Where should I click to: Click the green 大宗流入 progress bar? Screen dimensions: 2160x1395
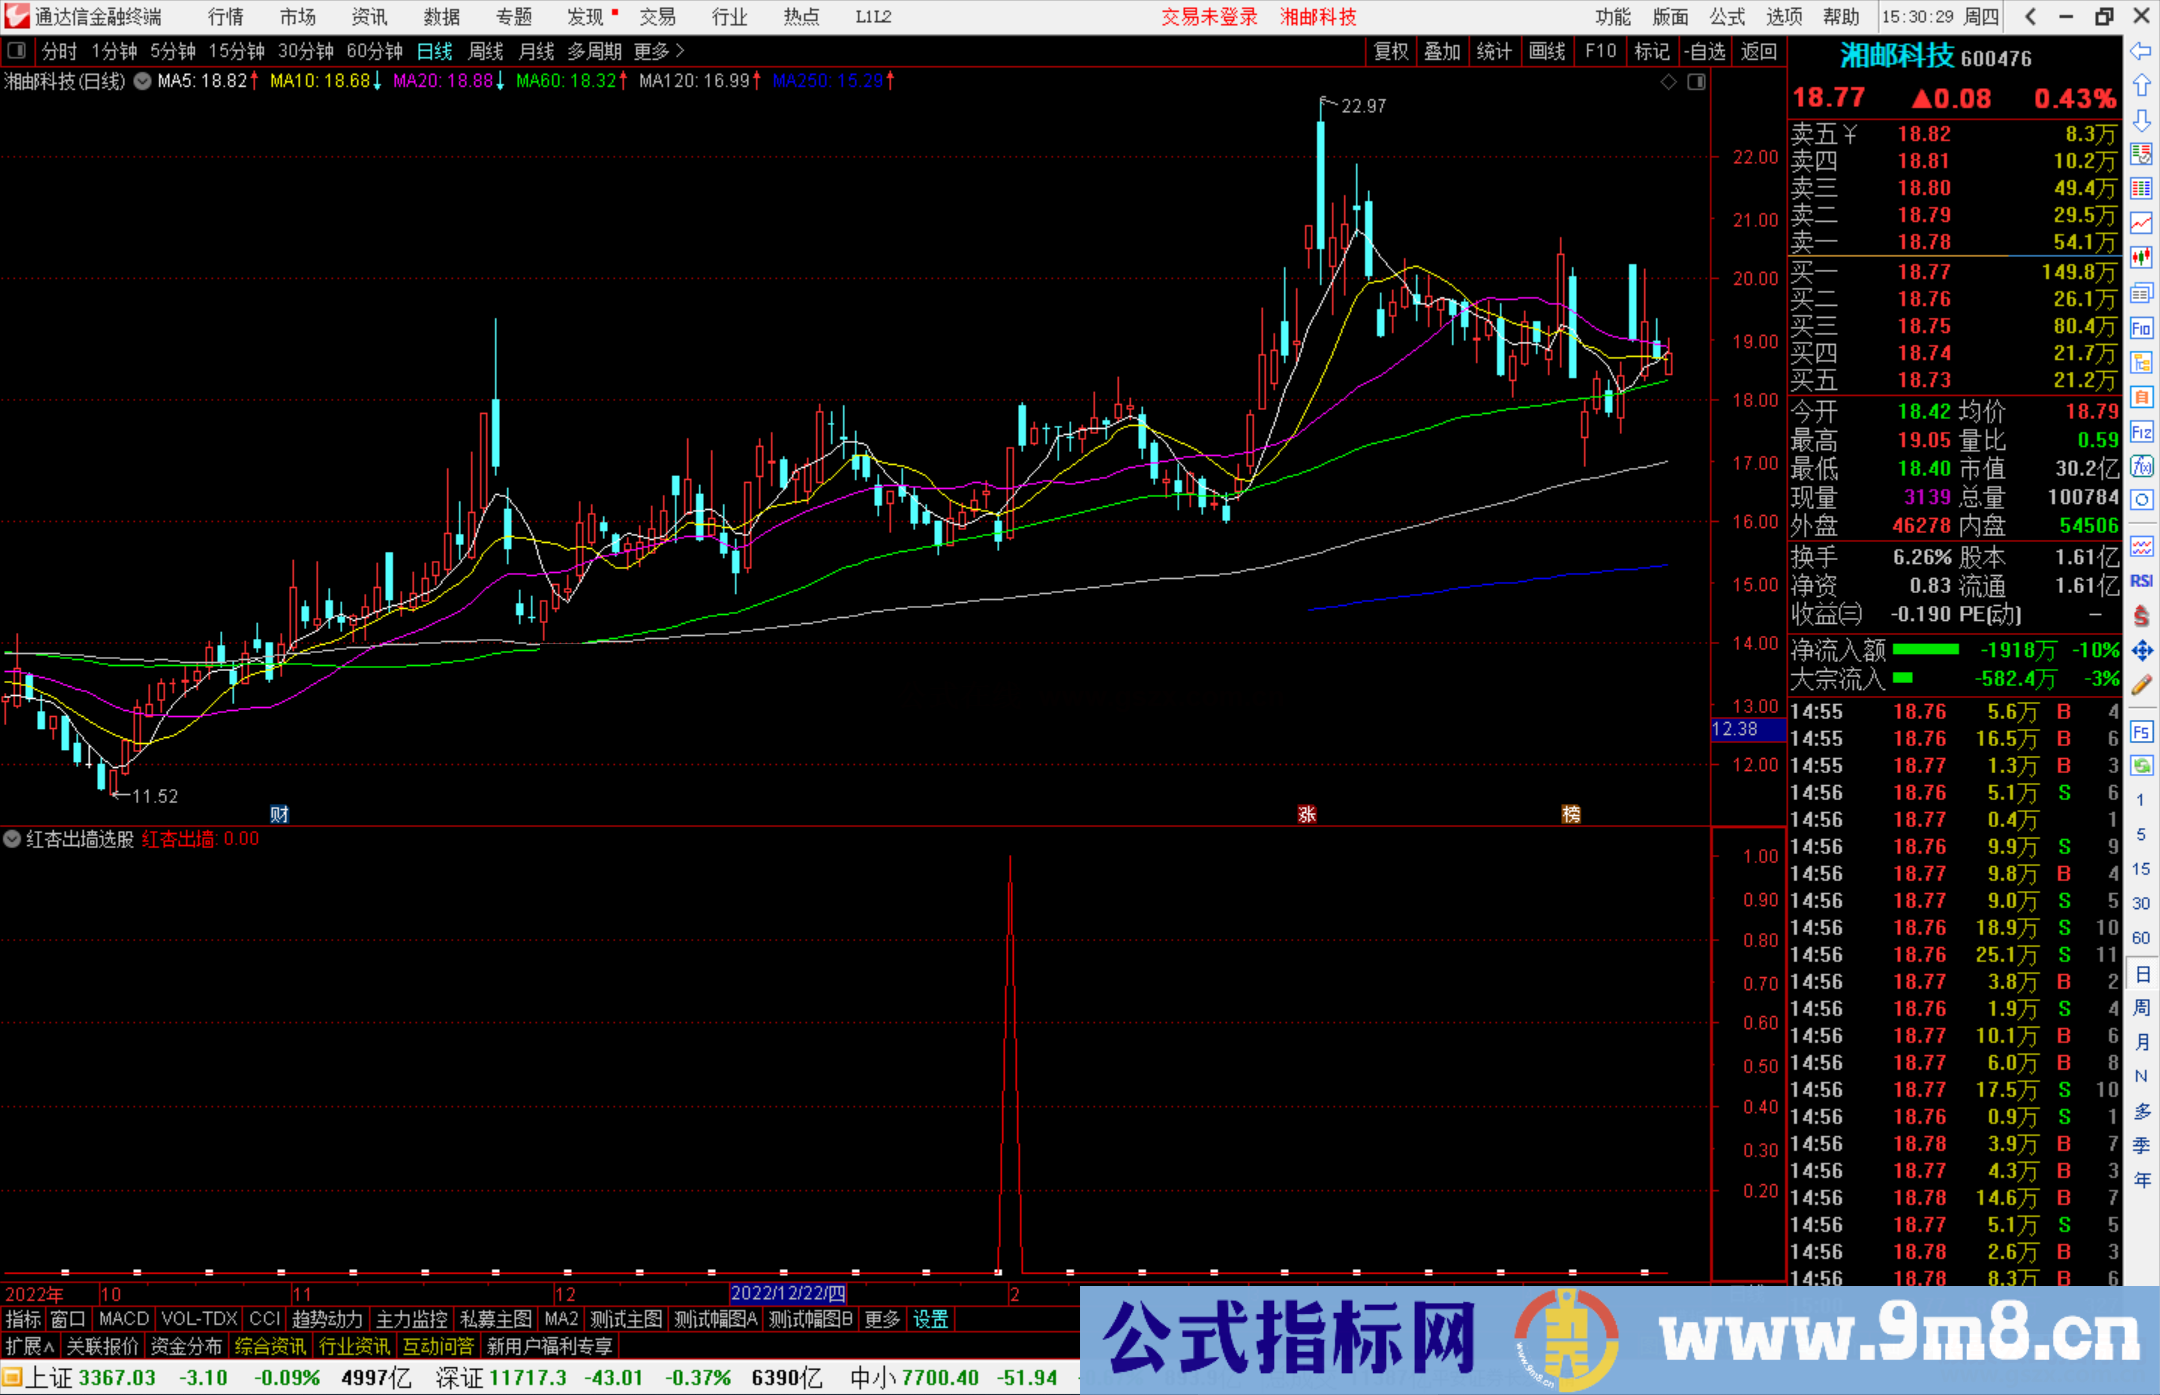1903,678
